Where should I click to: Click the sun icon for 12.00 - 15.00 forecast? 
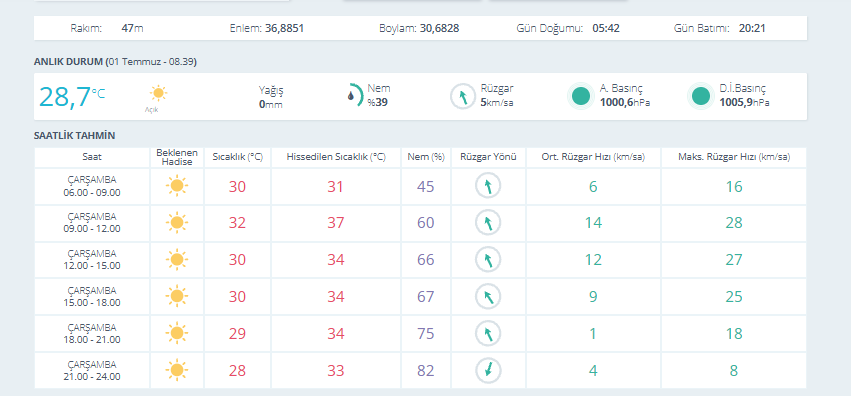[x=177, y=260]
